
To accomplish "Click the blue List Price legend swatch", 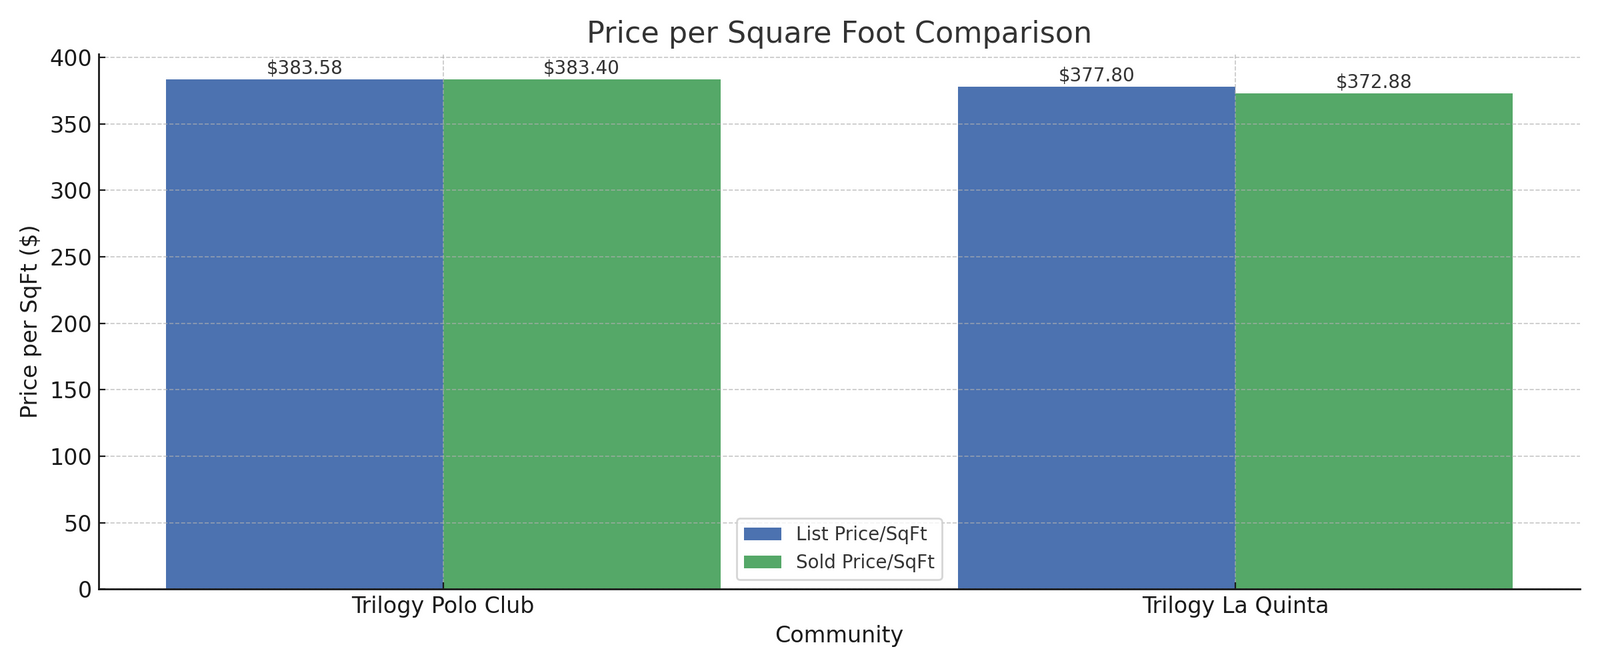I will [x=763, y=534].
